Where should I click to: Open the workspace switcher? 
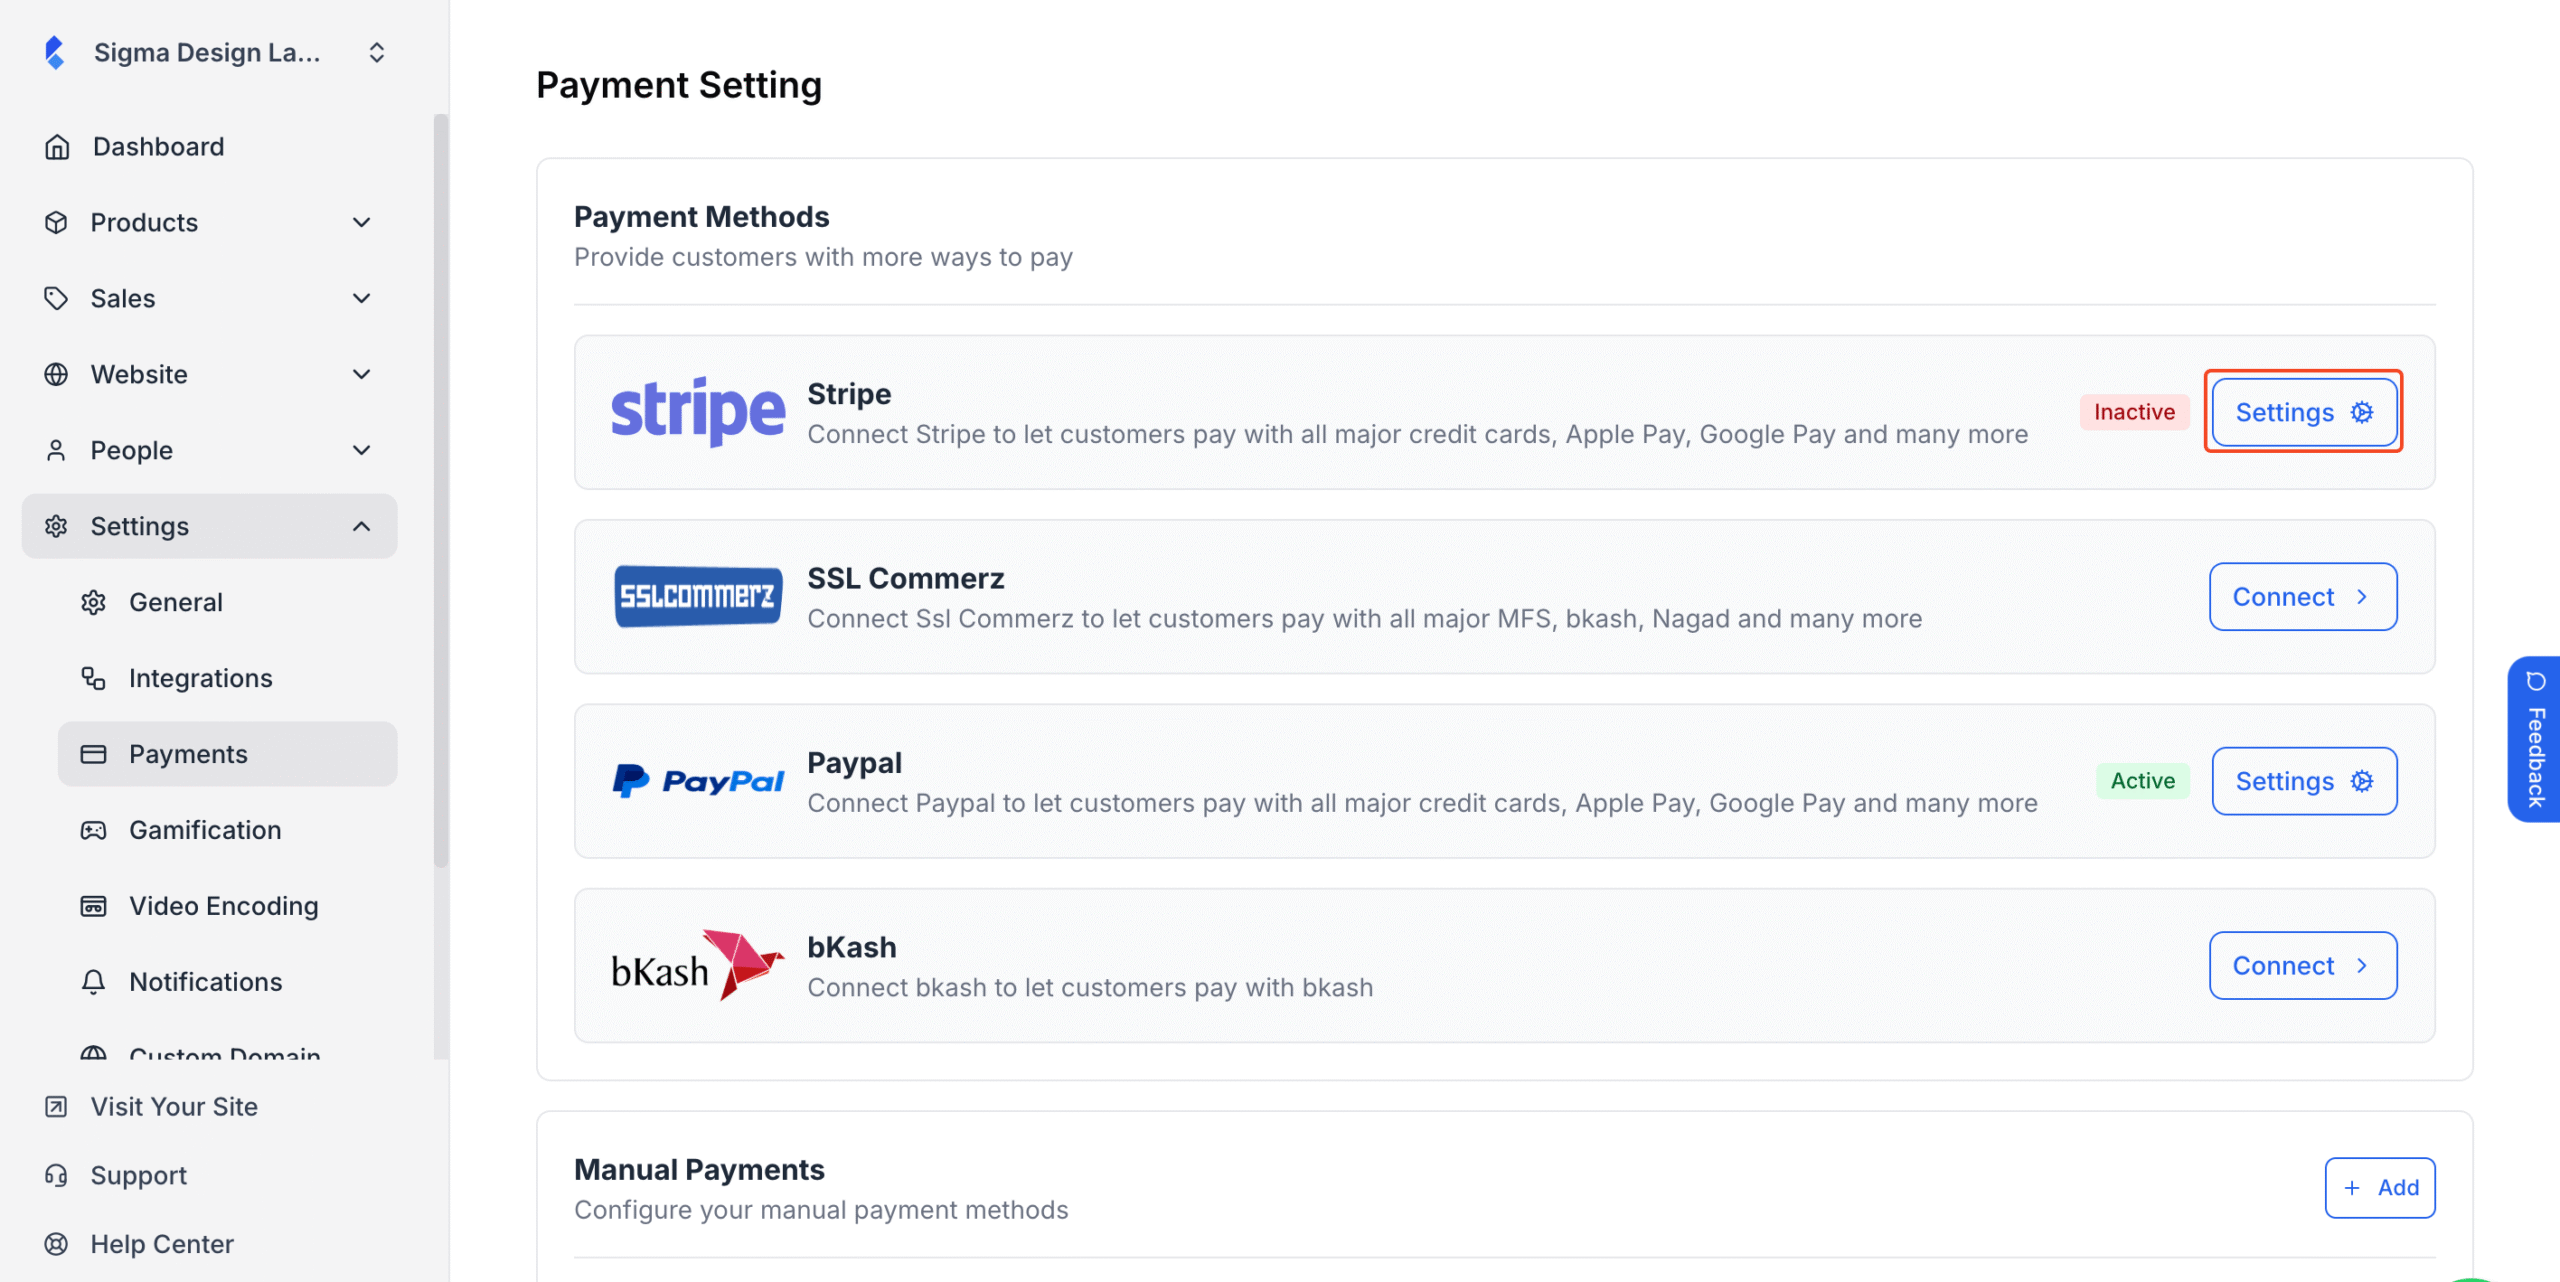[376, 52]
